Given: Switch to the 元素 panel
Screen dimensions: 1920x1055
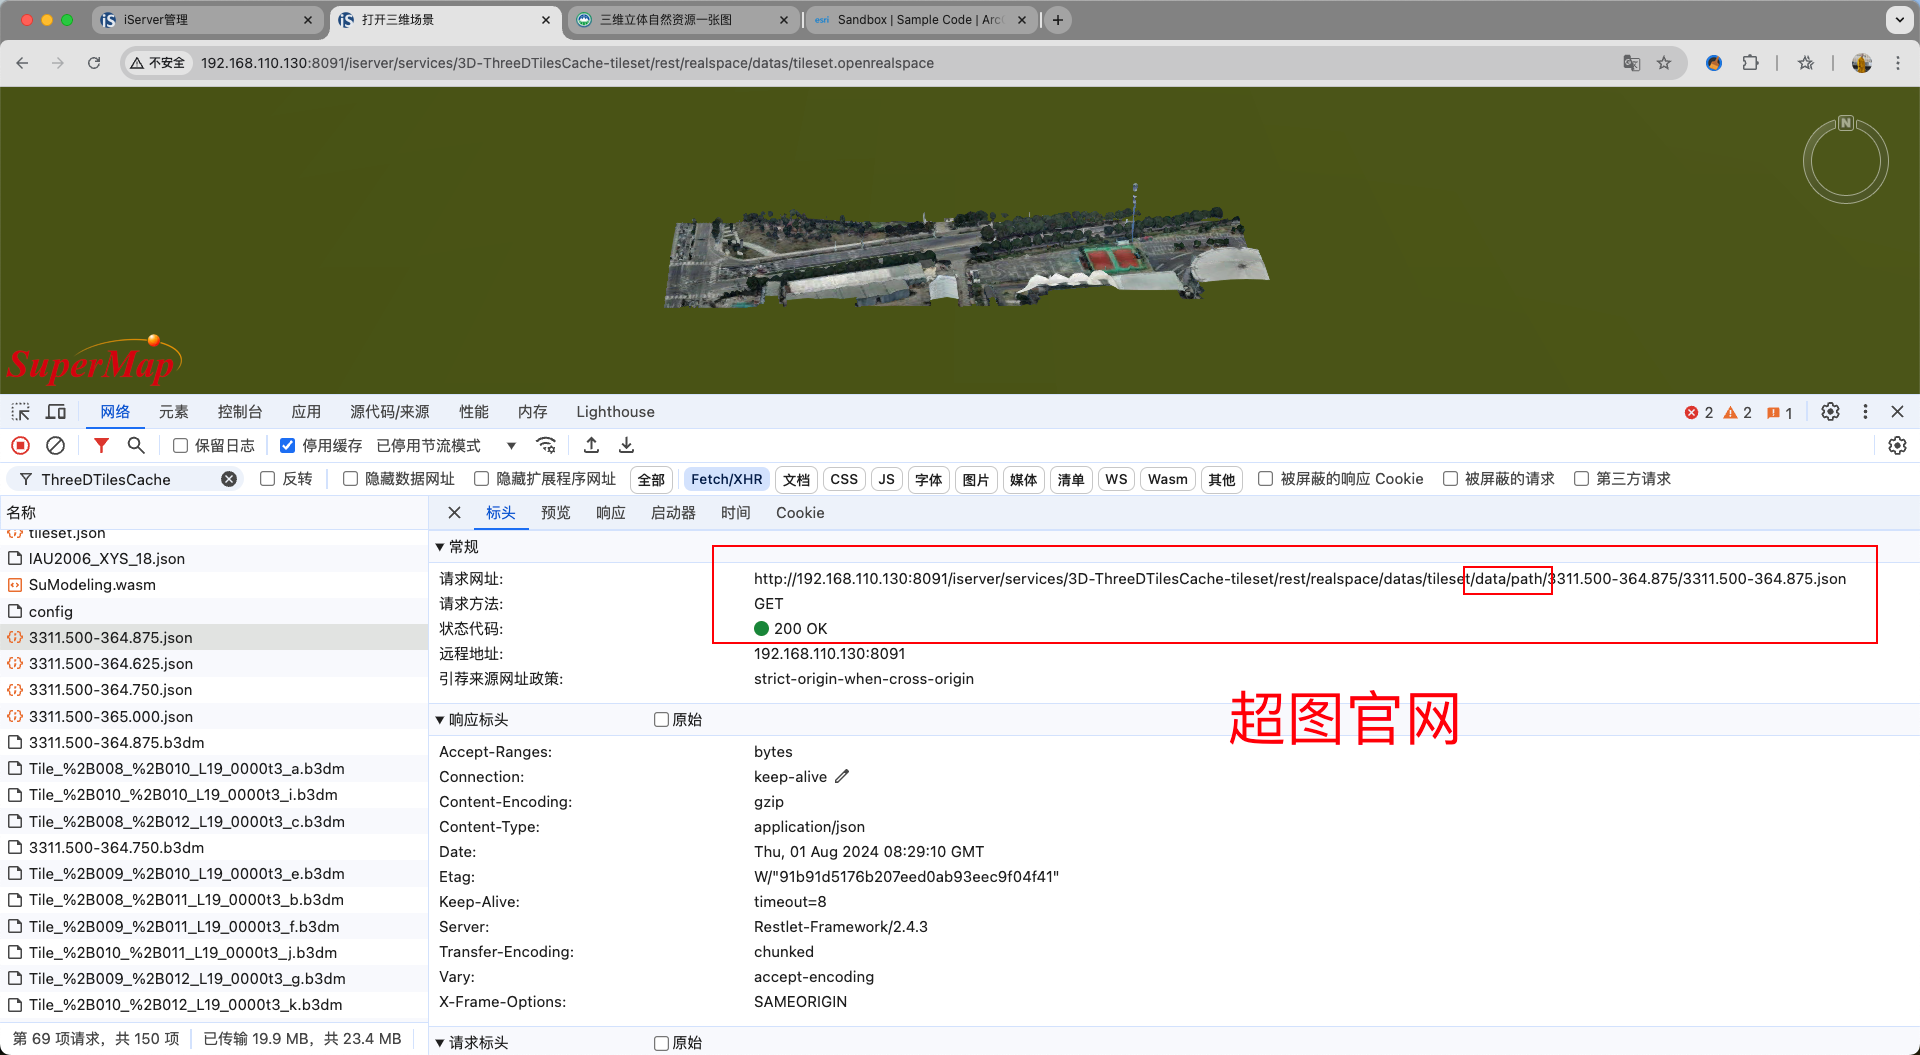Looking at the screenshot, I should pos(174,412).
